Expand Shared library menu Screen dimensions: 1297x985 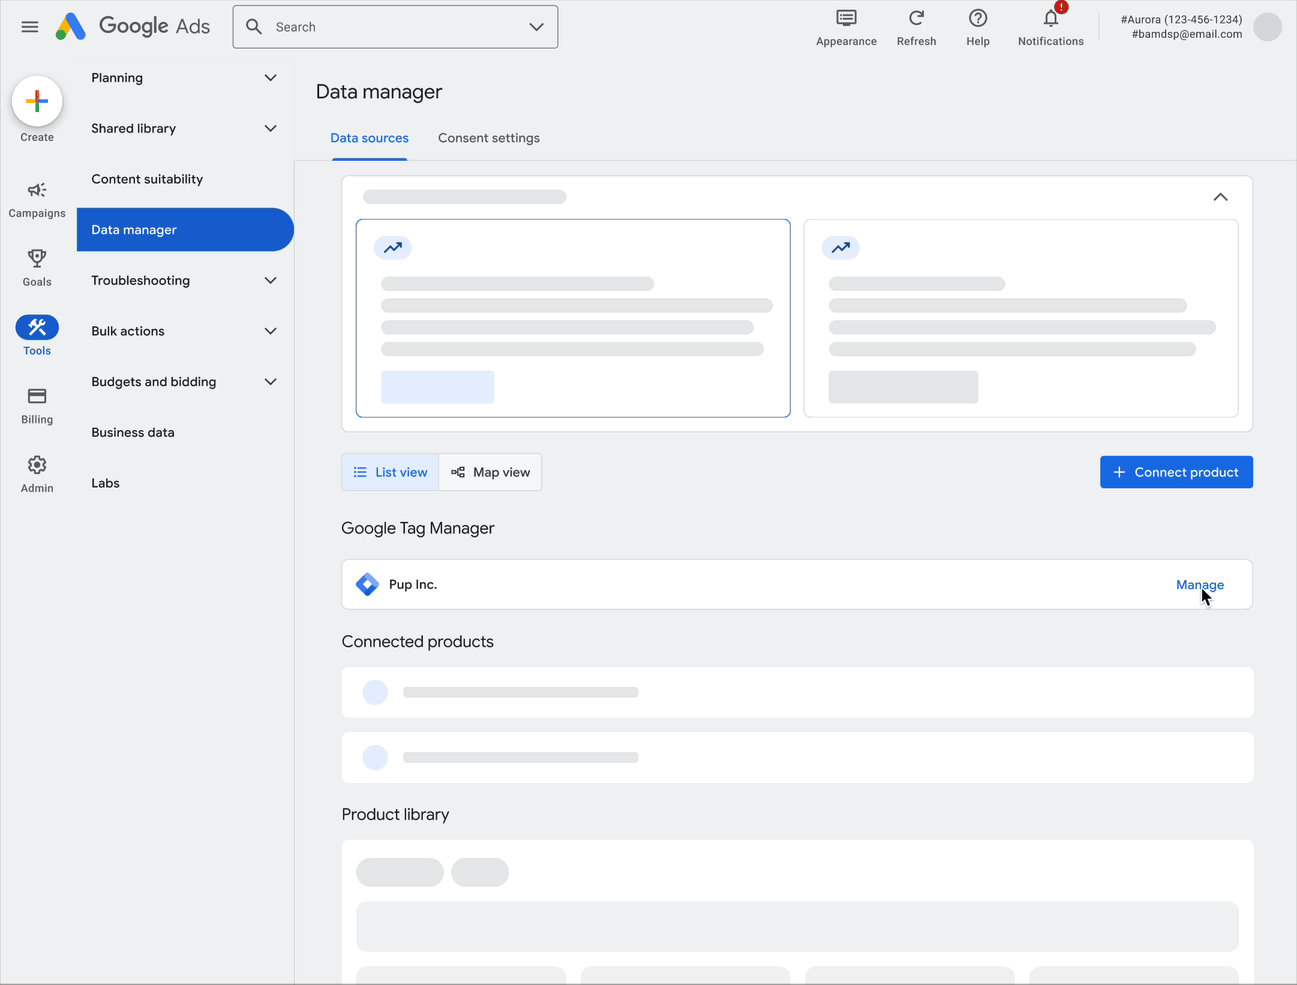[x=184, y=128]
